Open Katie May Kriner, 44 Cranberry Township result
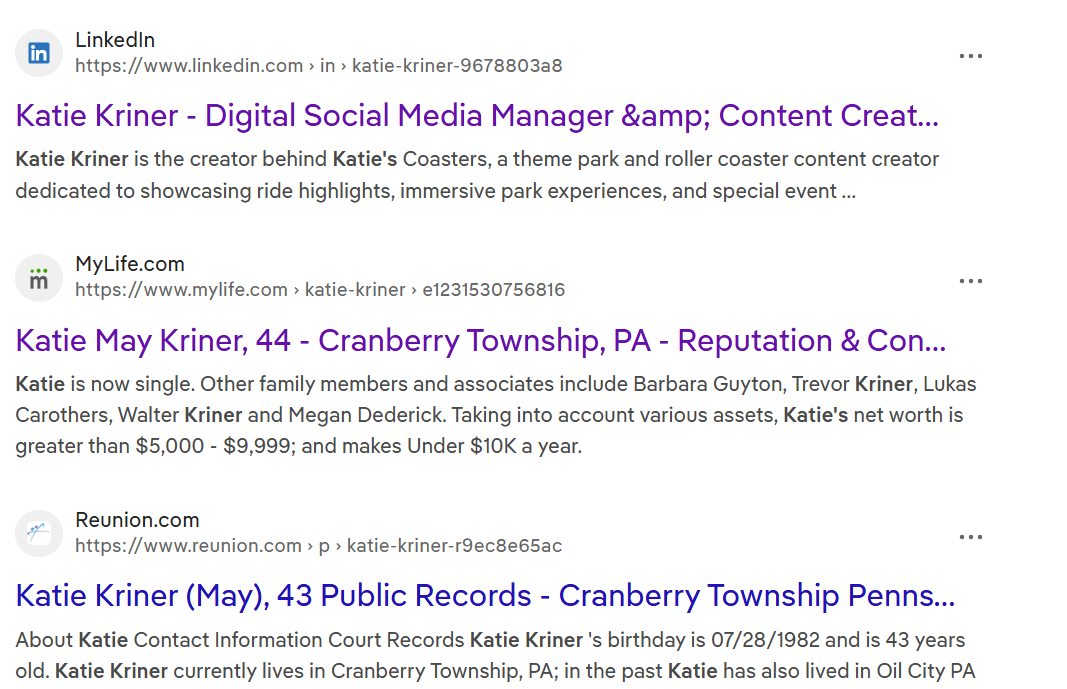Viewport: 1067px width, 689px height. (x=480, y=341)
